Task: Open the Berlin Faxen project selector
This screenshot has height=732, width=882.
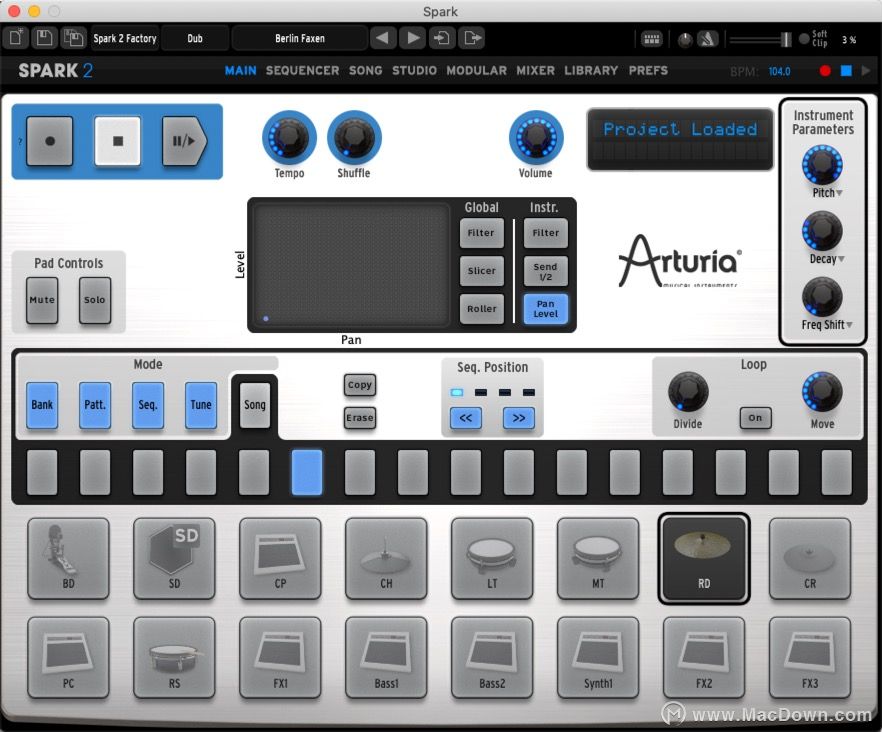Action: coord(300,38)
